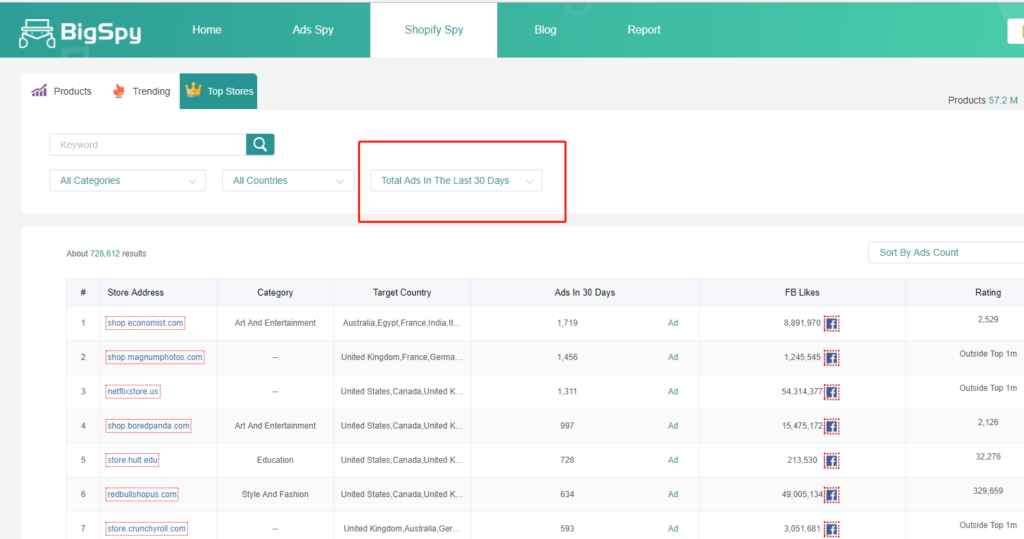Click FB likes value 54,314,377
The height and width of the screenshot is (539, 1024).
(x=802, y=391)
